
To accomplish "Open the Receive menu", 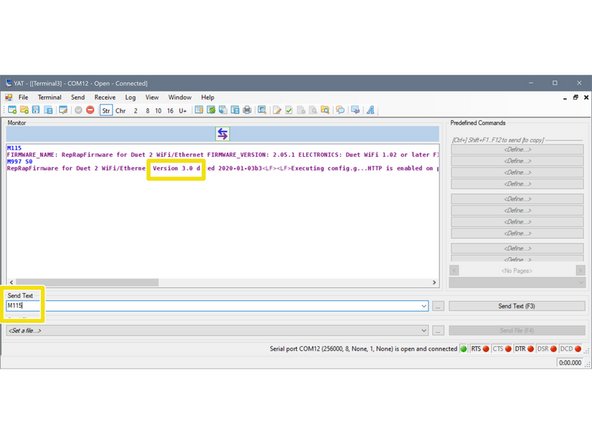I will click(105, 97).
